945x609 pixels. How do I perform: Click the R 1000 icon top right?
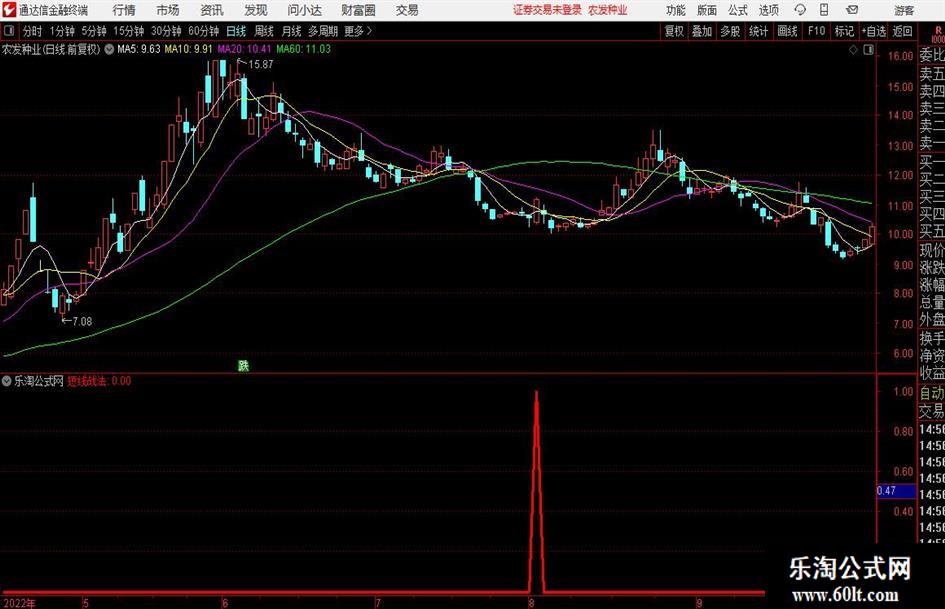click(938, 34)
